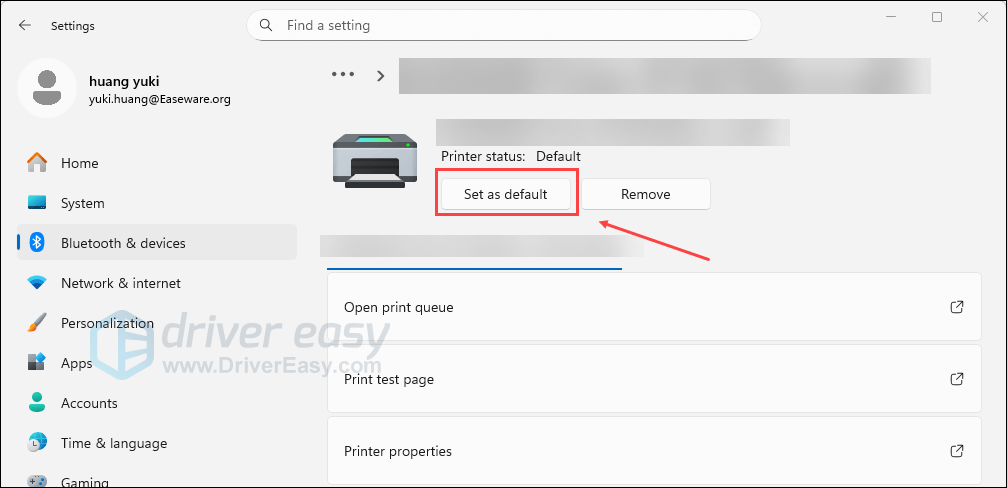Go to Accounts settings
The height and width of the screenshot is (488, 1007).
(x=89, y=403)
